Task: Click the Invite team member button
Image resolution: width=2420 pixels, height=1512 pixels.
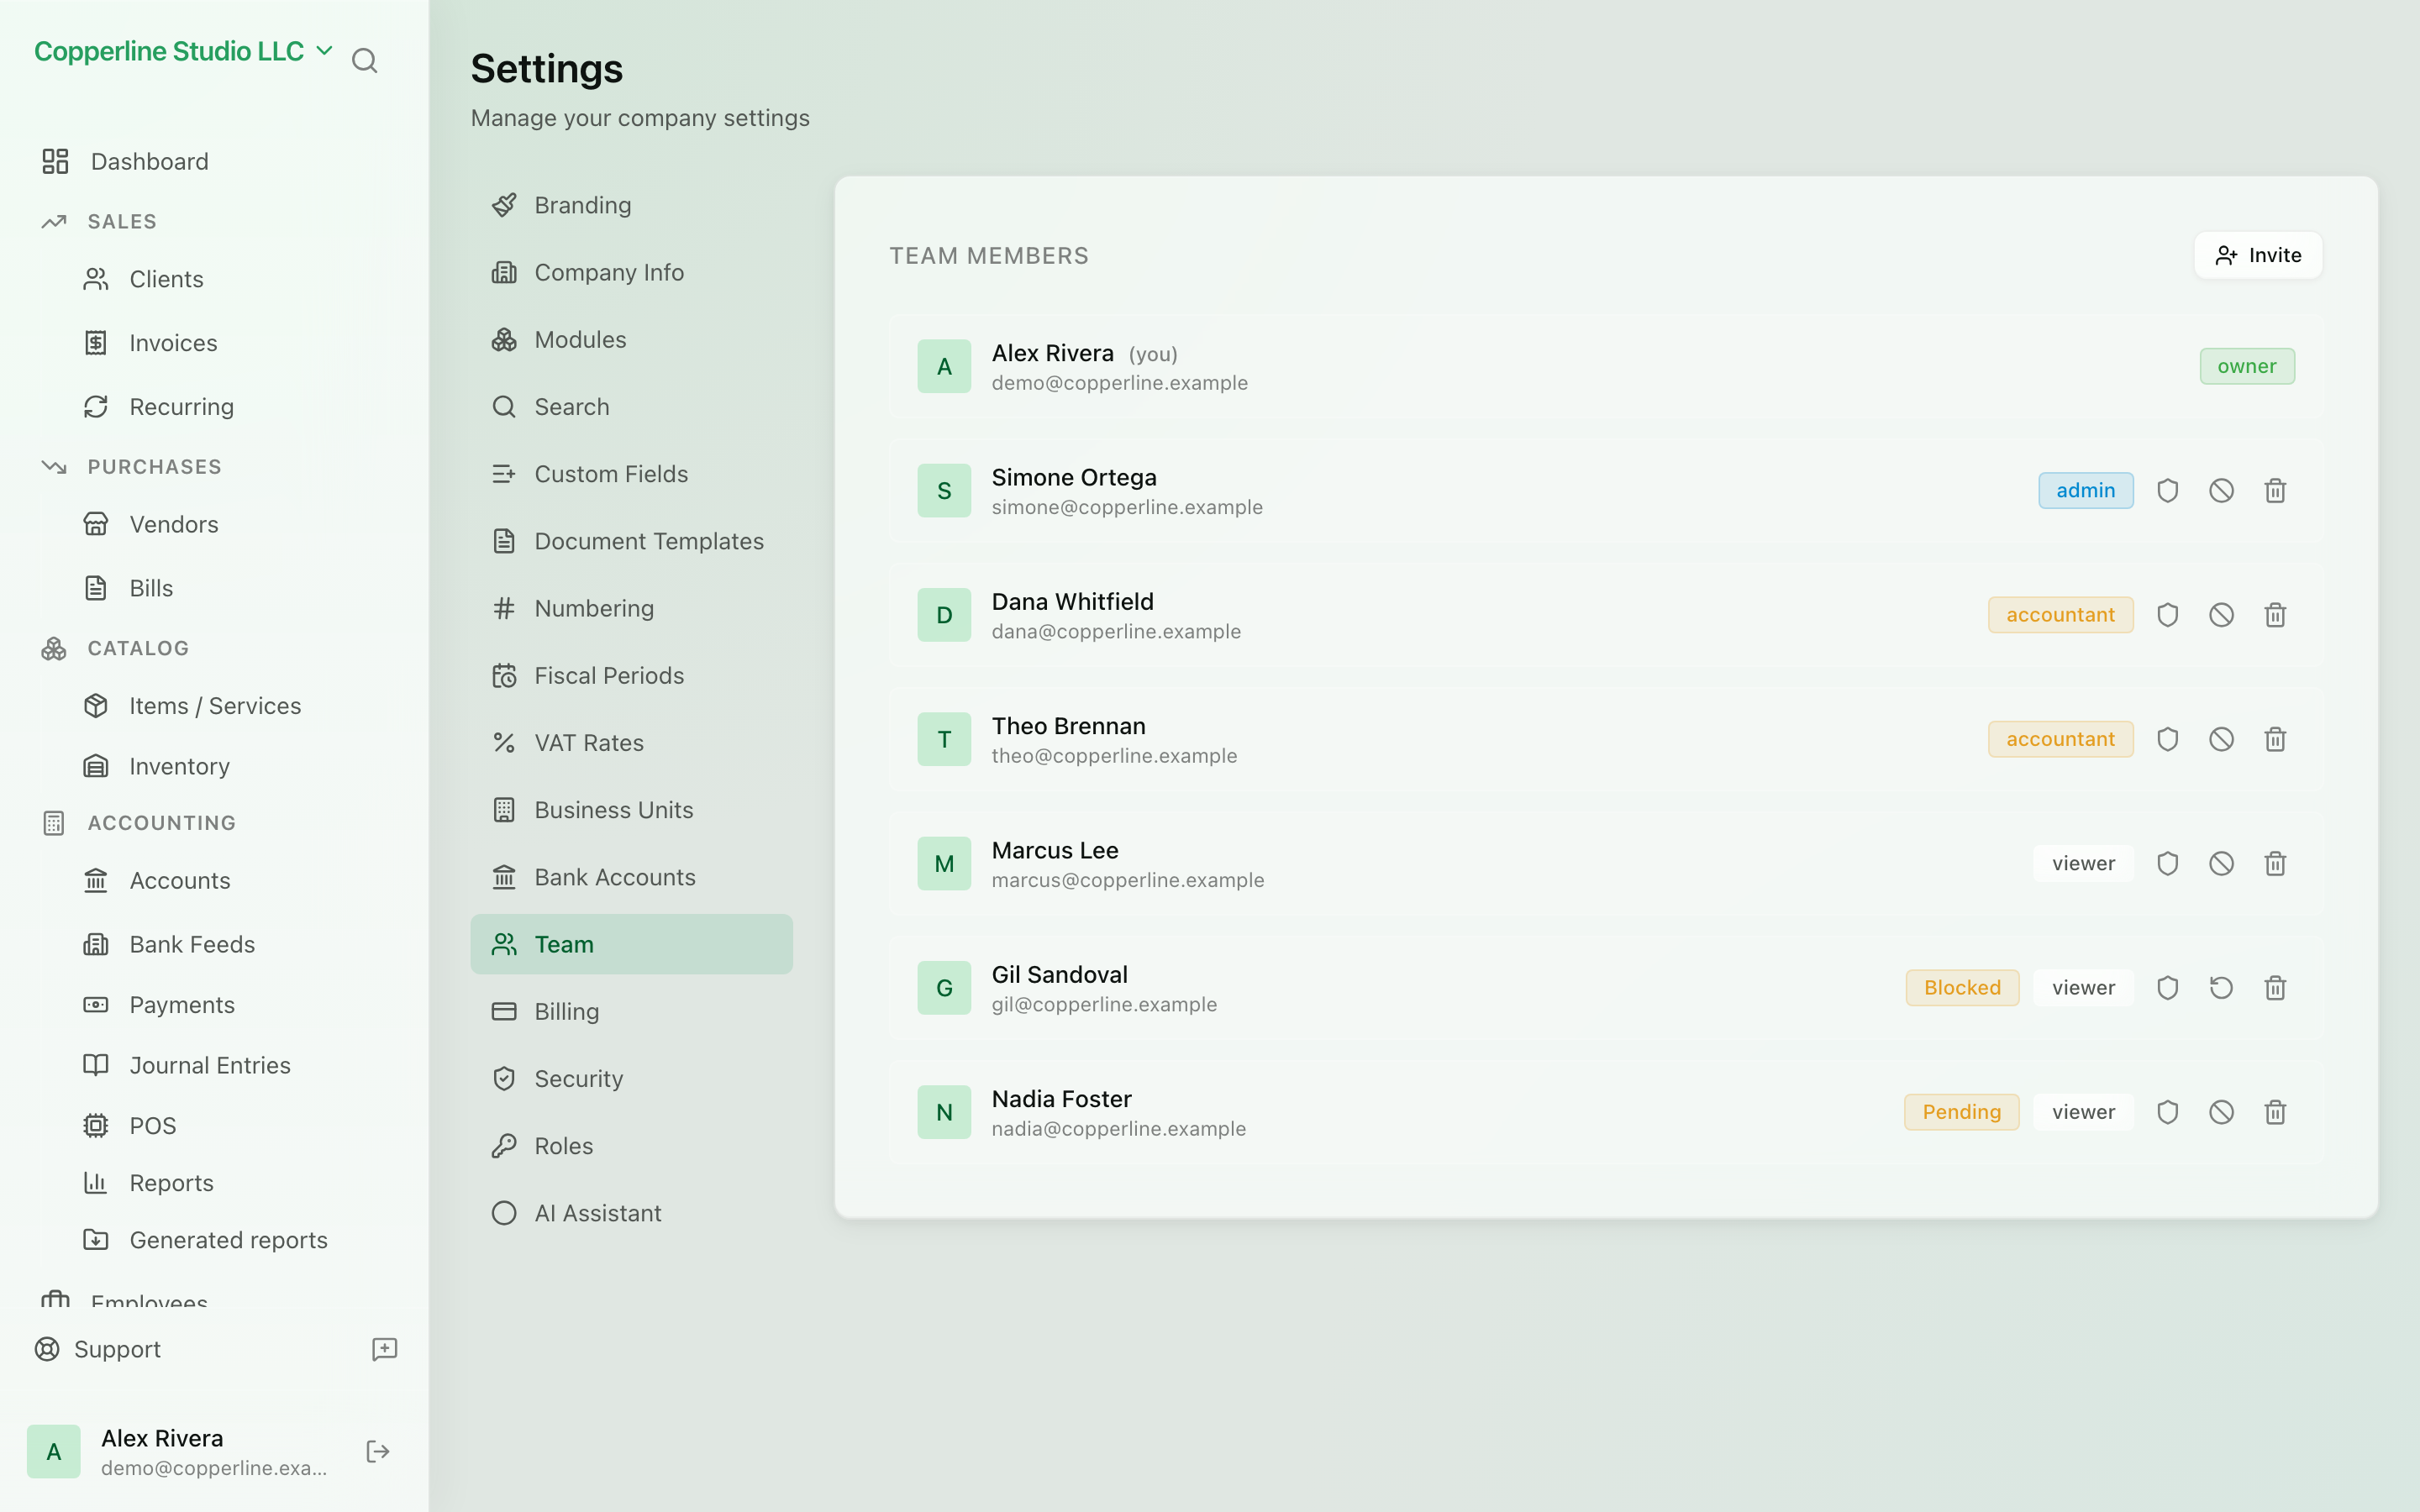Action: tap(2258, 255)
